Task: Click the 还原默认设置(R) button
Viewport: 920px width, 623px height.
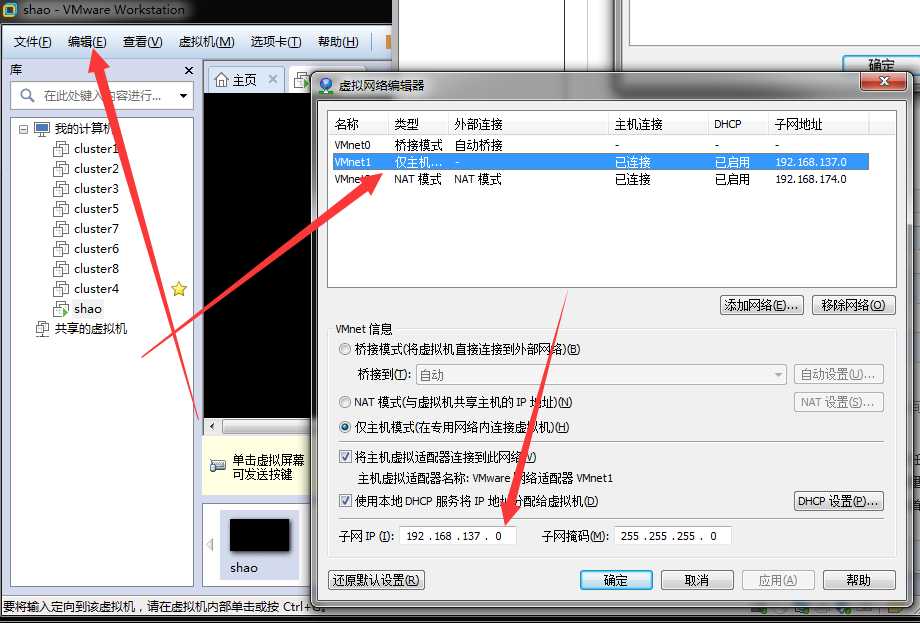Action: pos(376,580)
